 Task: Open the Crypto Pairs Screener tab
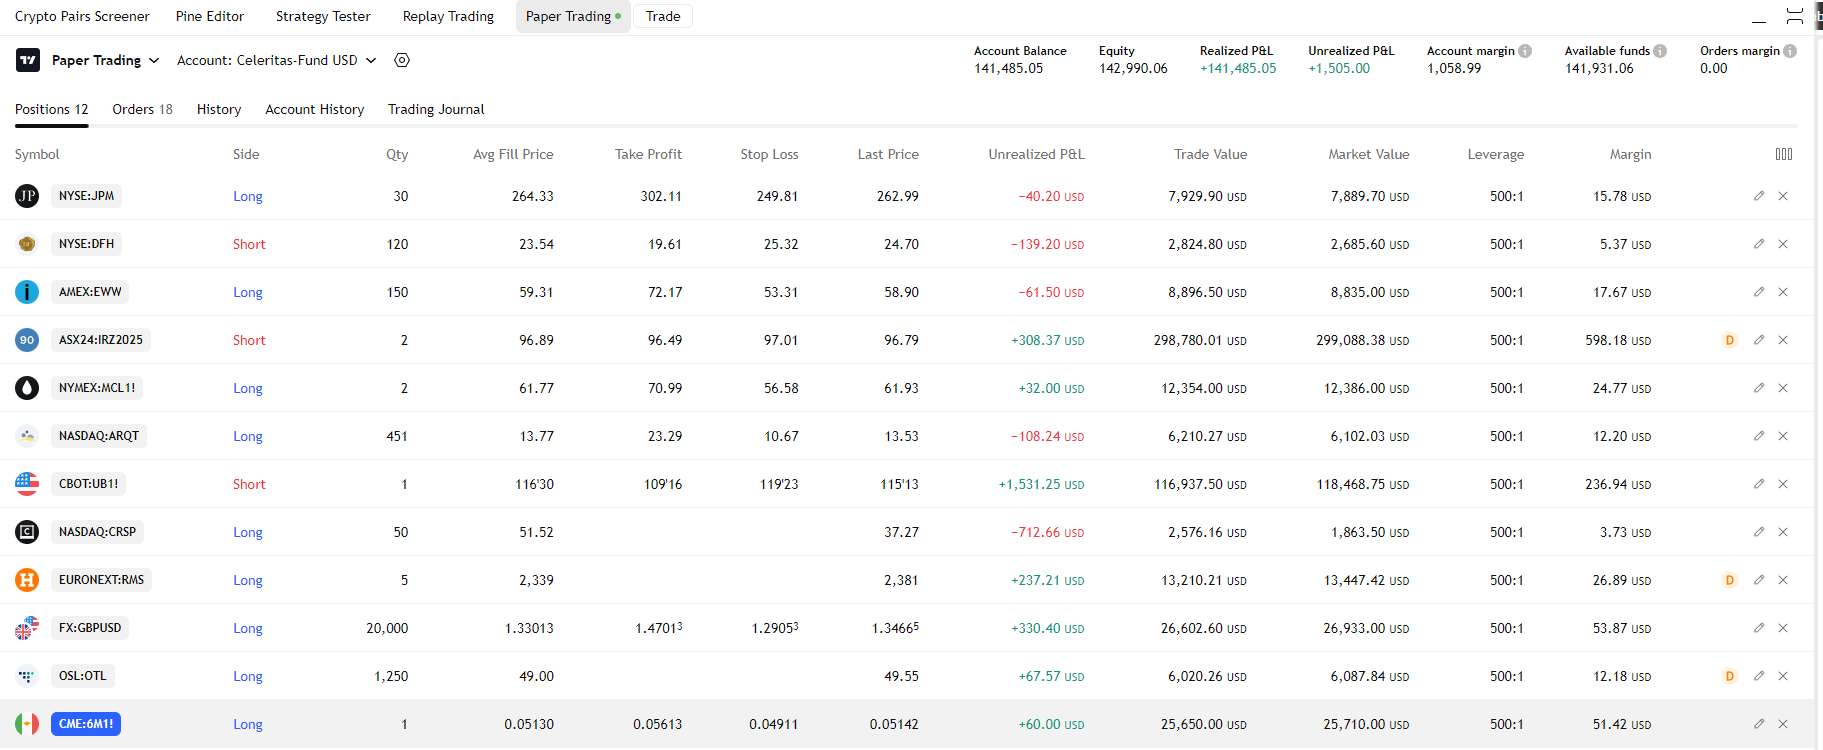[82, 16]
